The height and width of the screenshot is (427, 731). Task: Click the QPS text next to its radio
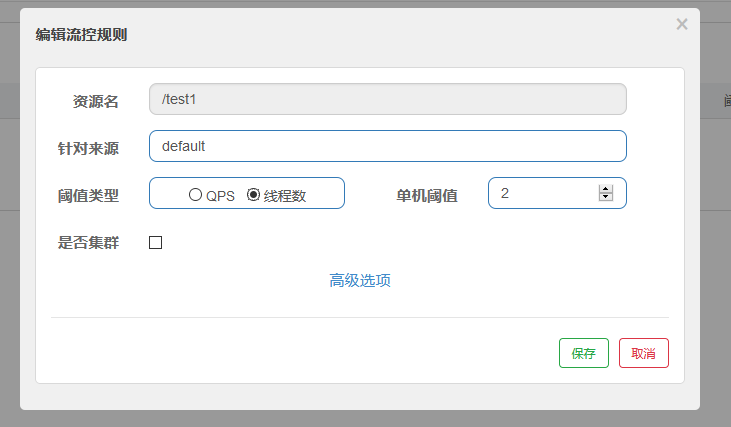(x=220, y=196)
